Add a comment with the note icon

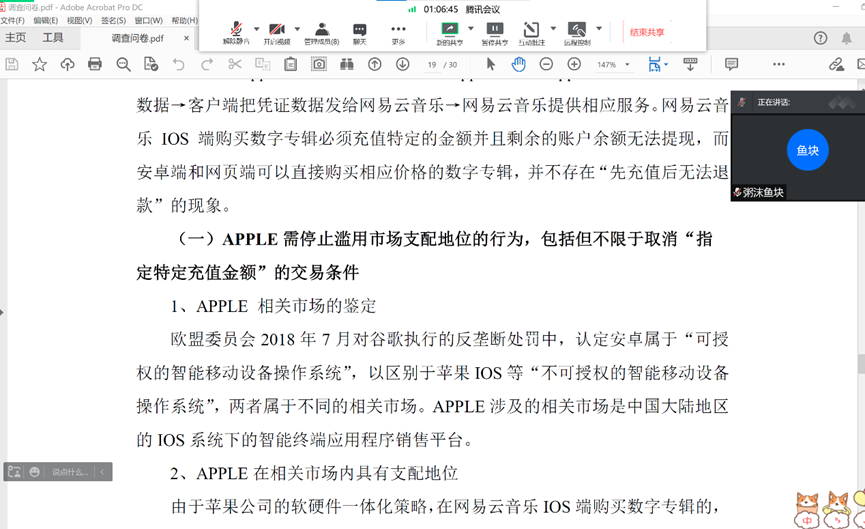[x=731, y=65]
